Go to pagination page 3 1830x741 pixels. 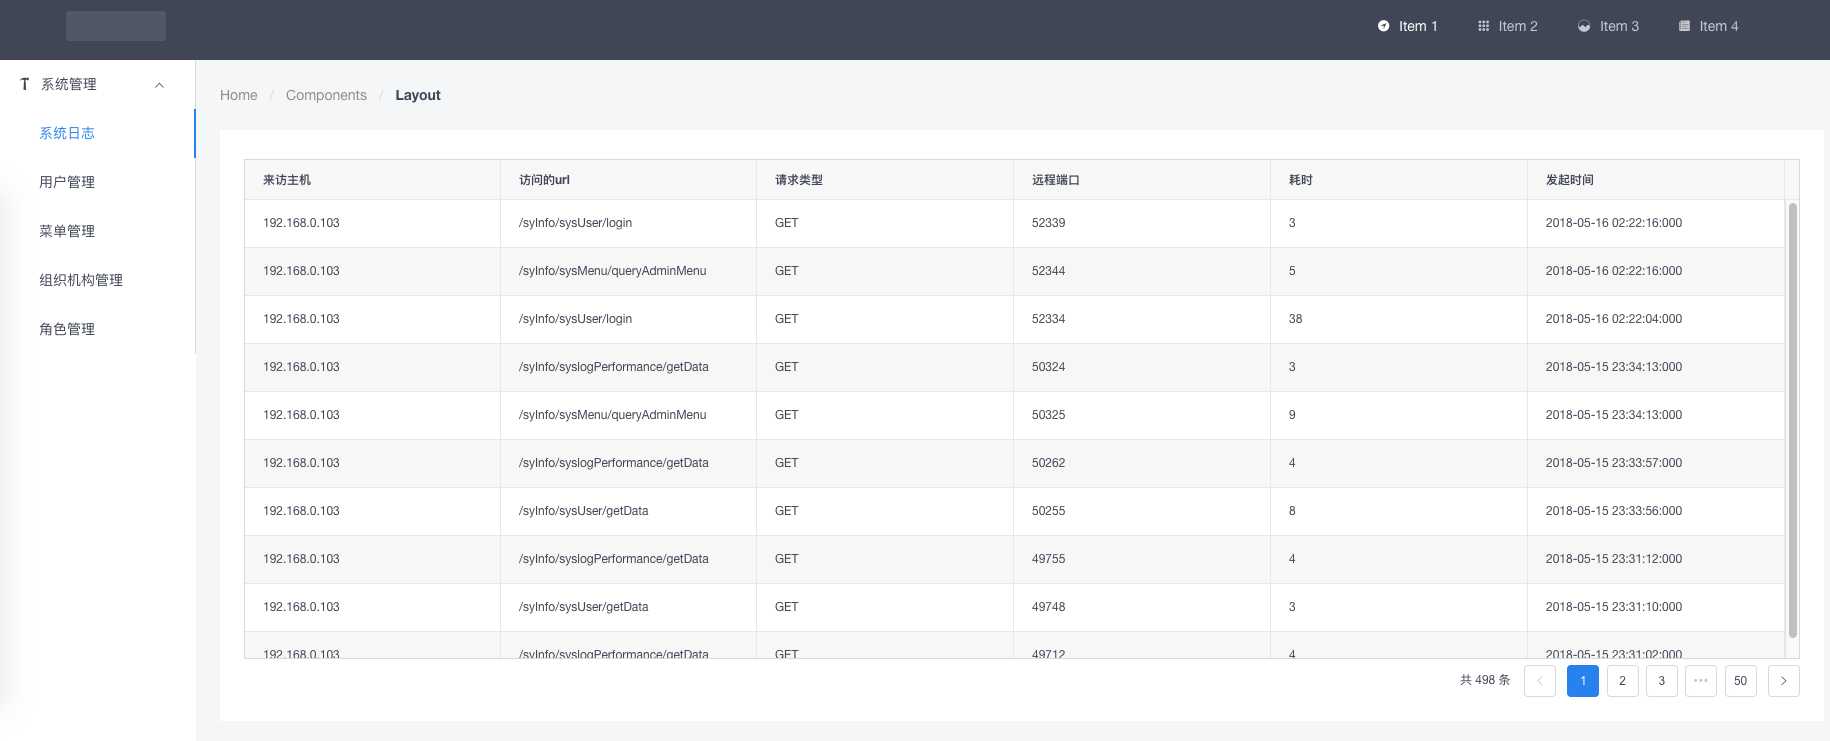[x=1662, y=681]
